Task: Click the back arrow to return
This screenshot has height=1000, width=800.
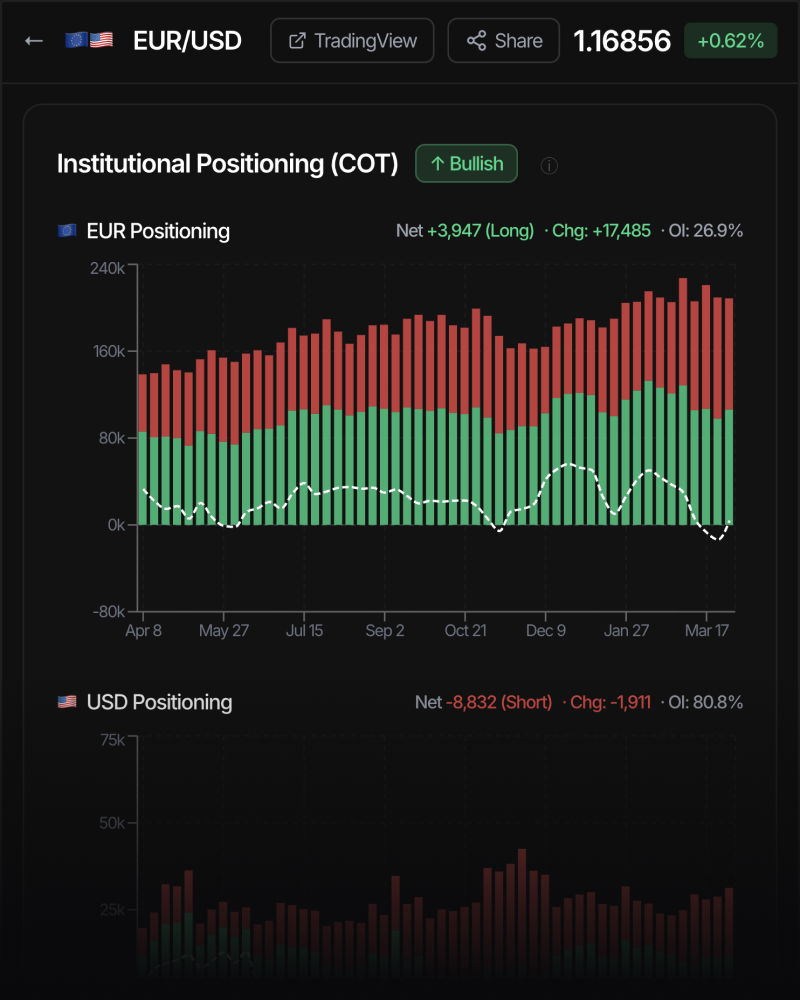Action: (x=33, y=40)
